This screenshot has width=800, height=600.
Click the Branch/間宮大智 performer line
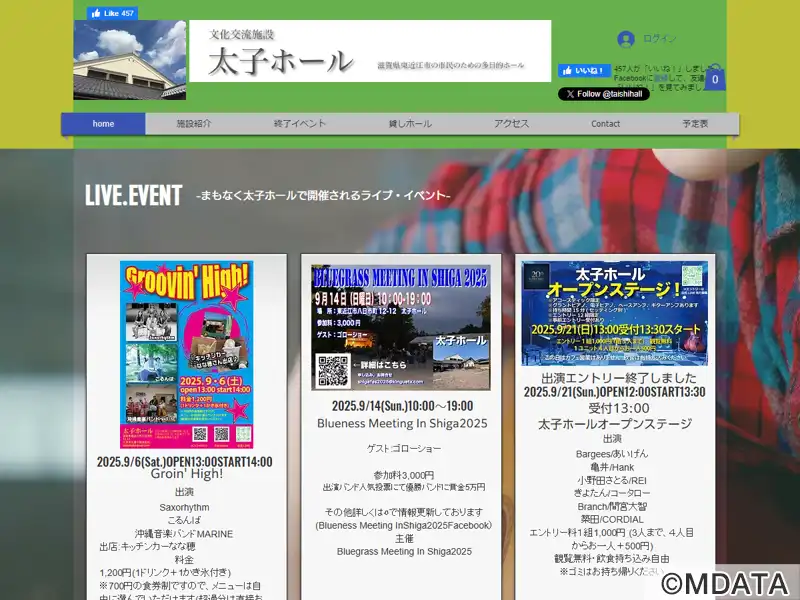point(612,507)
